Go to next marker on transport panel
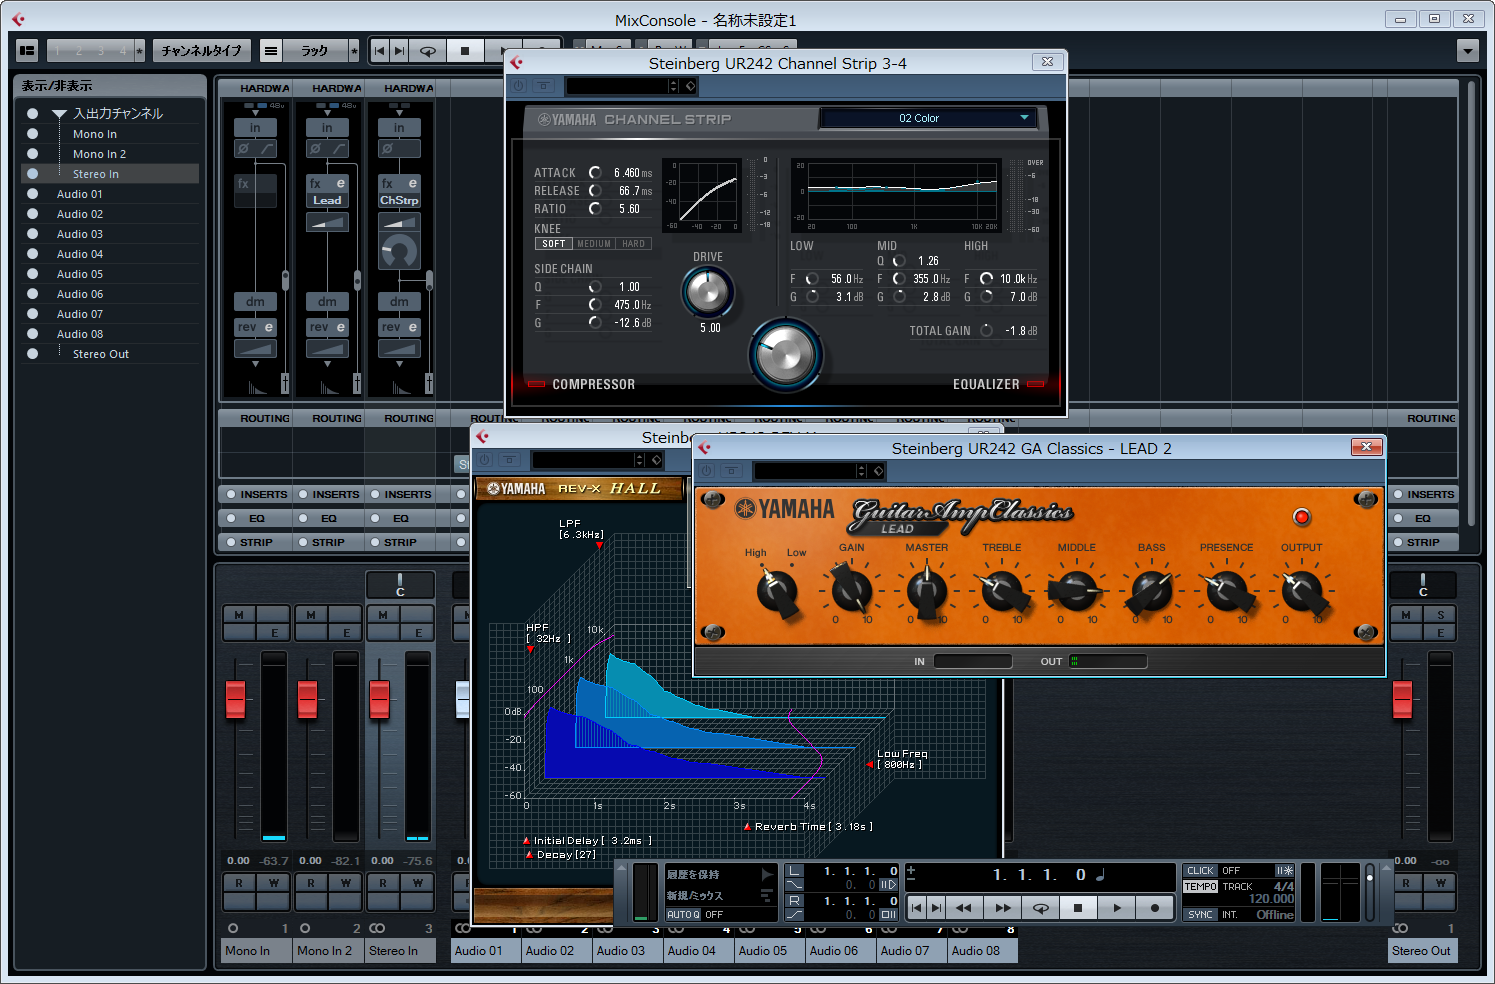Image resolution: width=1495 pixels, height=984 pixels. (x=936, y=908)
